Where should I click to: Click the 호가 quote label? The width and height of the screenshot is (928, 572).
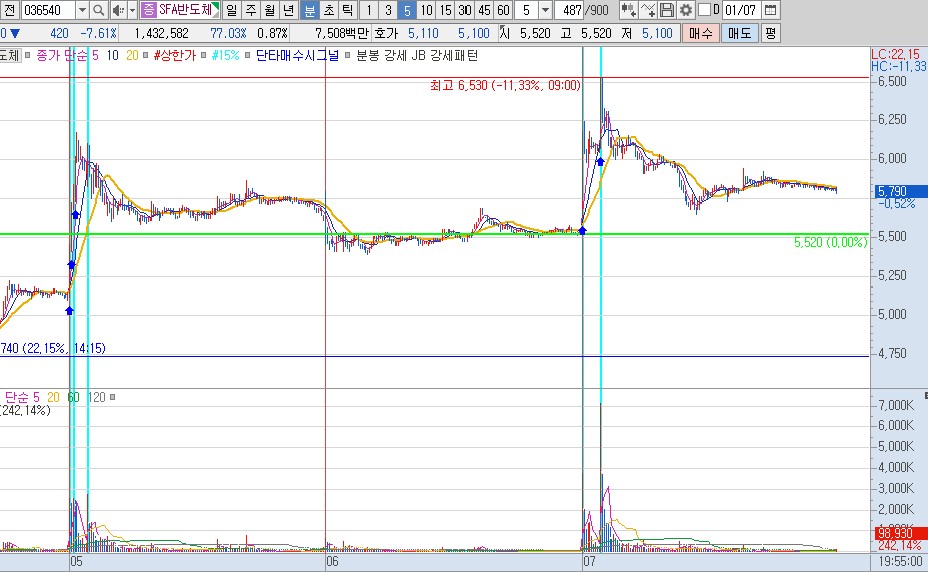tap(386, 33)
